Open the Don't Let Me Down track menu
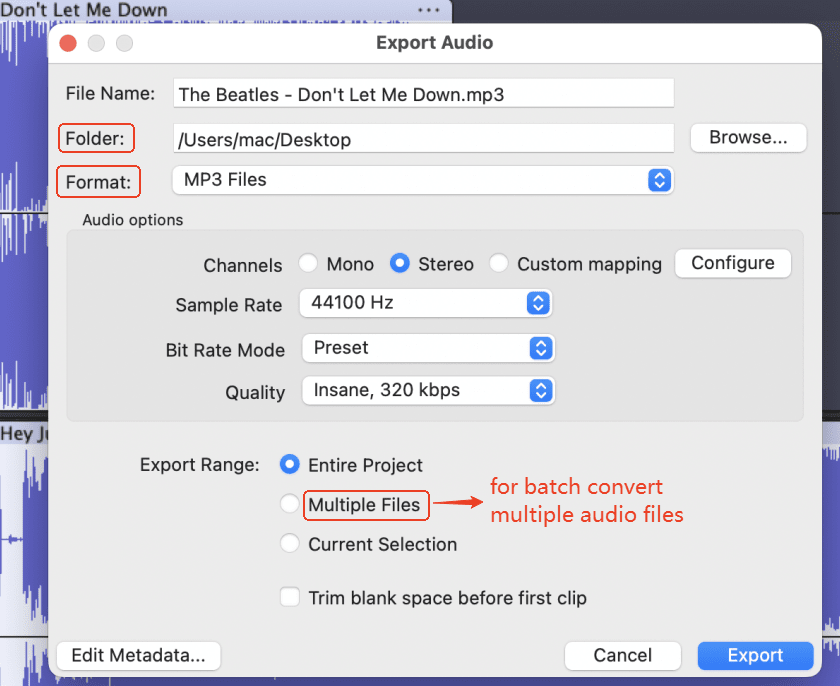This screenshot has width=840, height=686. point(428,10)
